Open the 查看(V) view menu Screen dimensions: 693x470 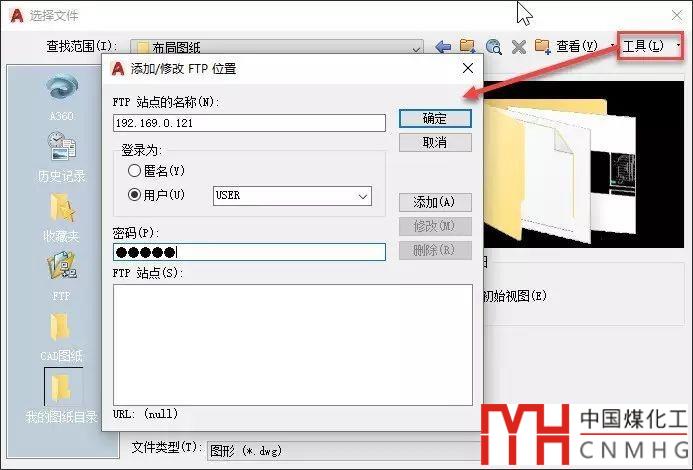(x=576, y=46)
